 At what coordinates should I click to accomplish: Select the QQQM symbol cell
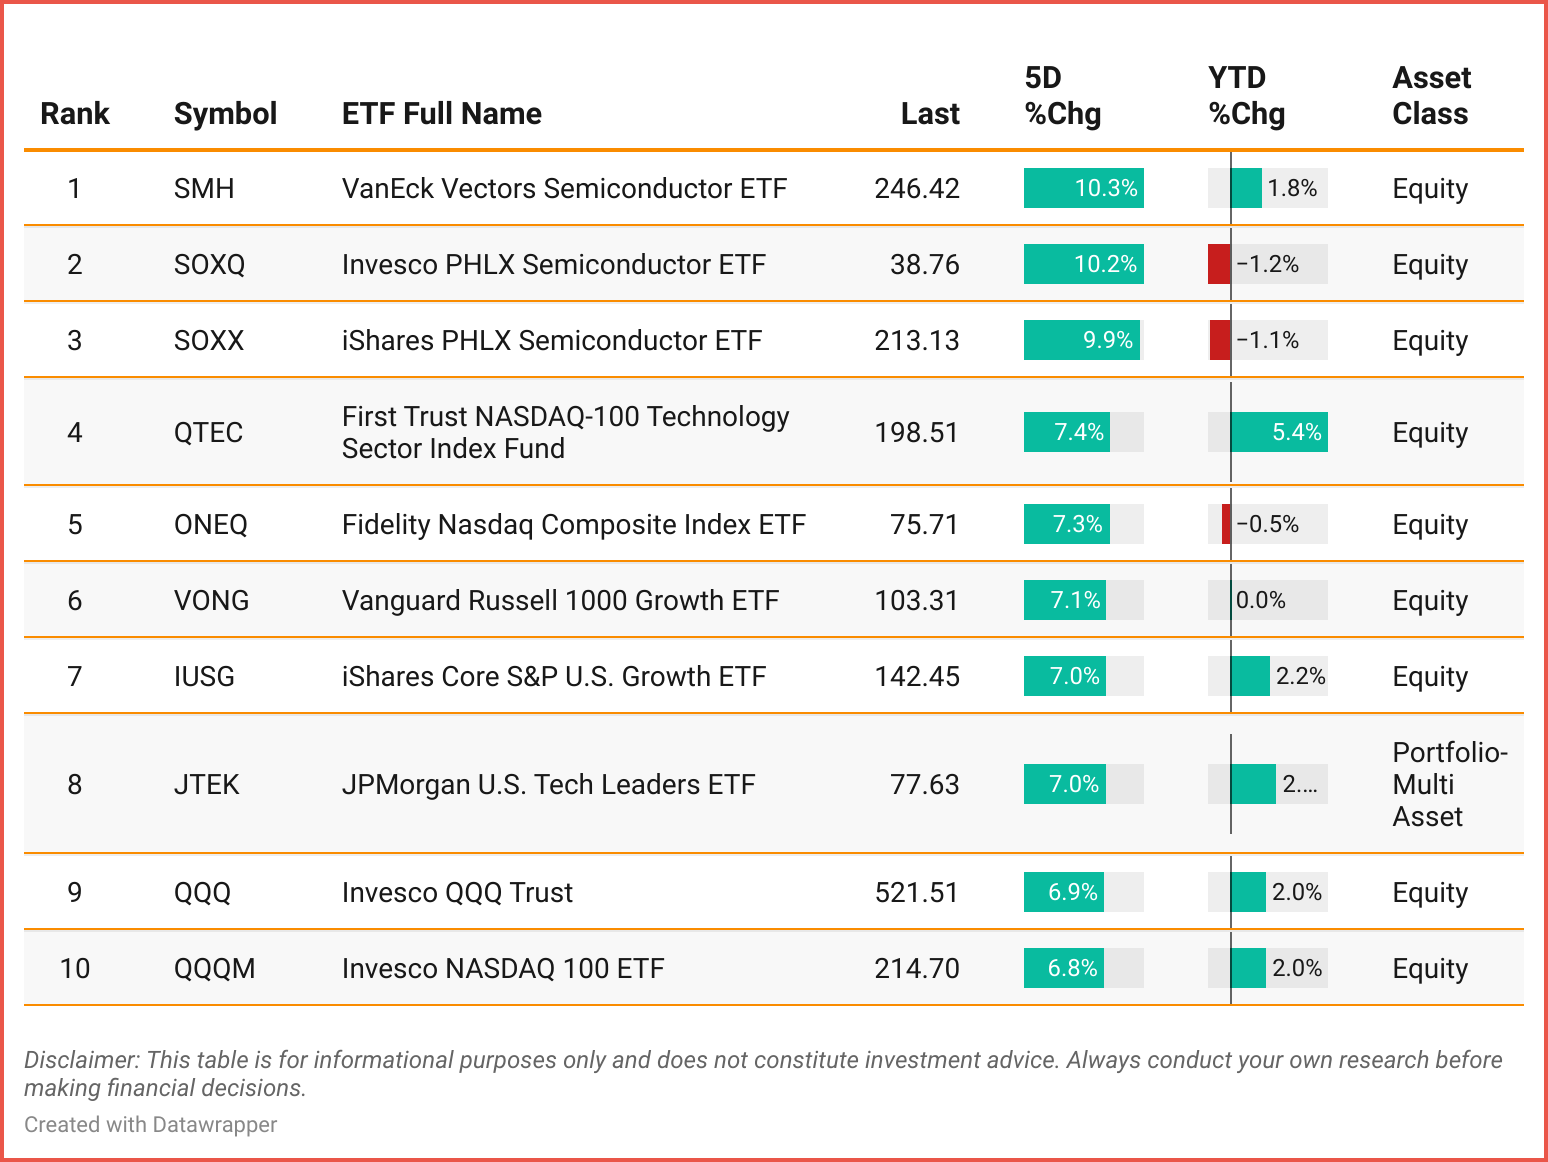pos(214,969)
